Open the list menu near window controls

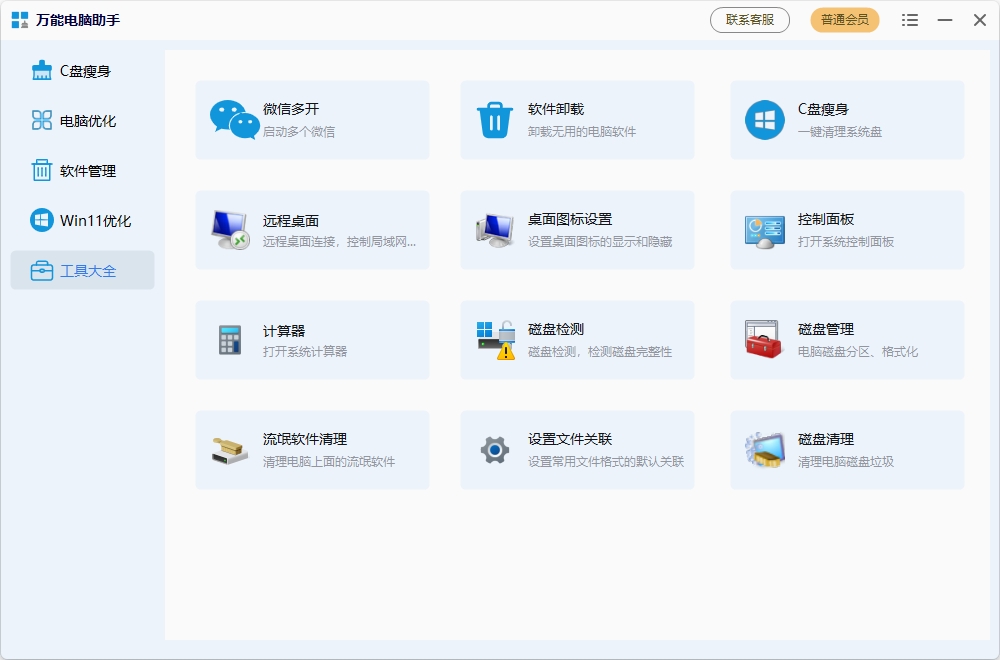pyautogui.click(x=909, y=19)
